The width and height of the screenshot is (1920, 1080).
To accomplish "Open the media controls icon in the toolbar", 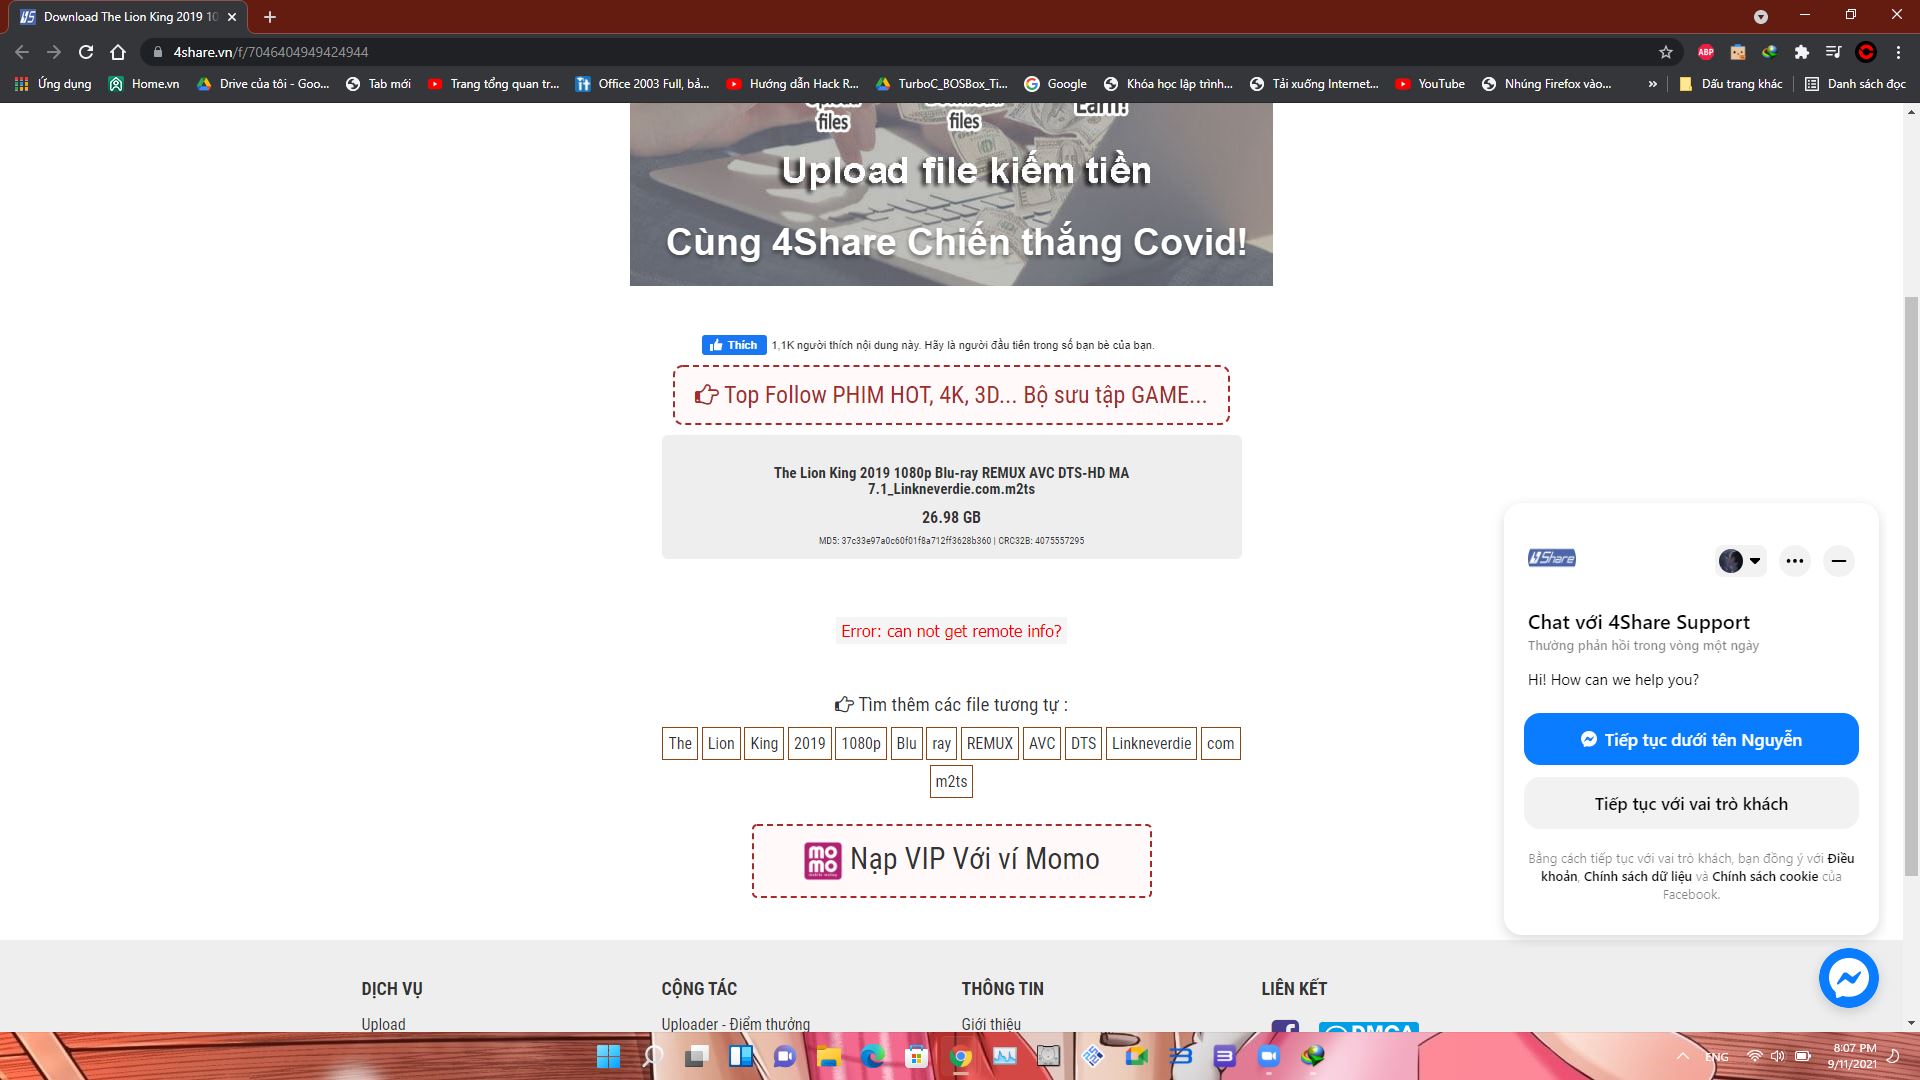I will 1834,52.
